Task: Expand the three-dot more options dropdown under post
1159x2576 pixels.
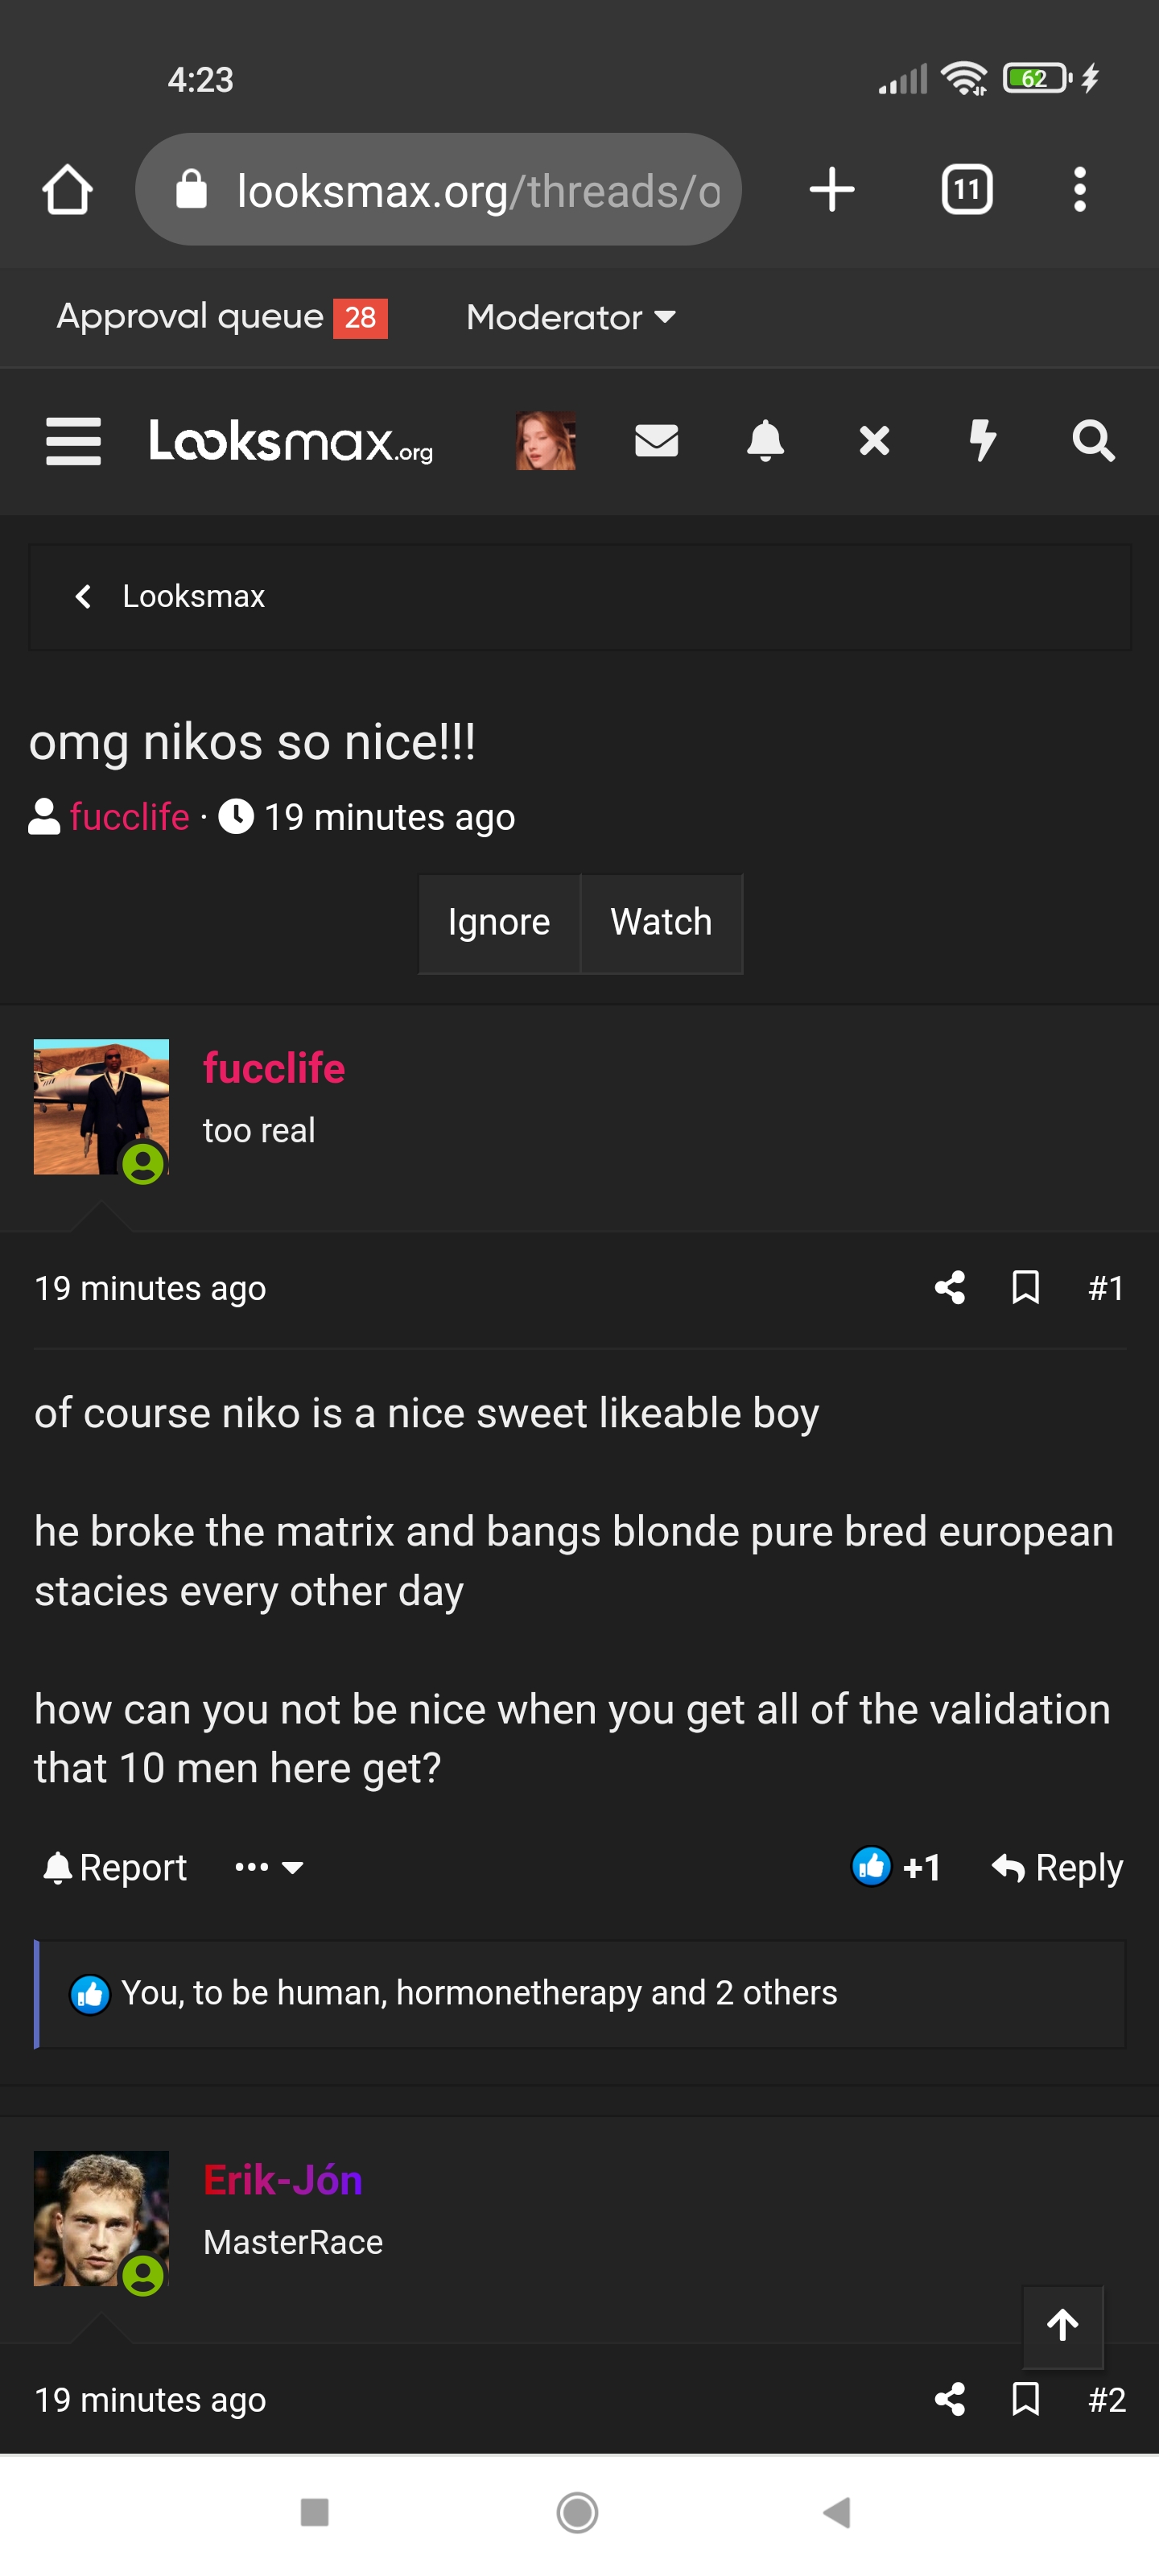Action: pos(268,1867)
